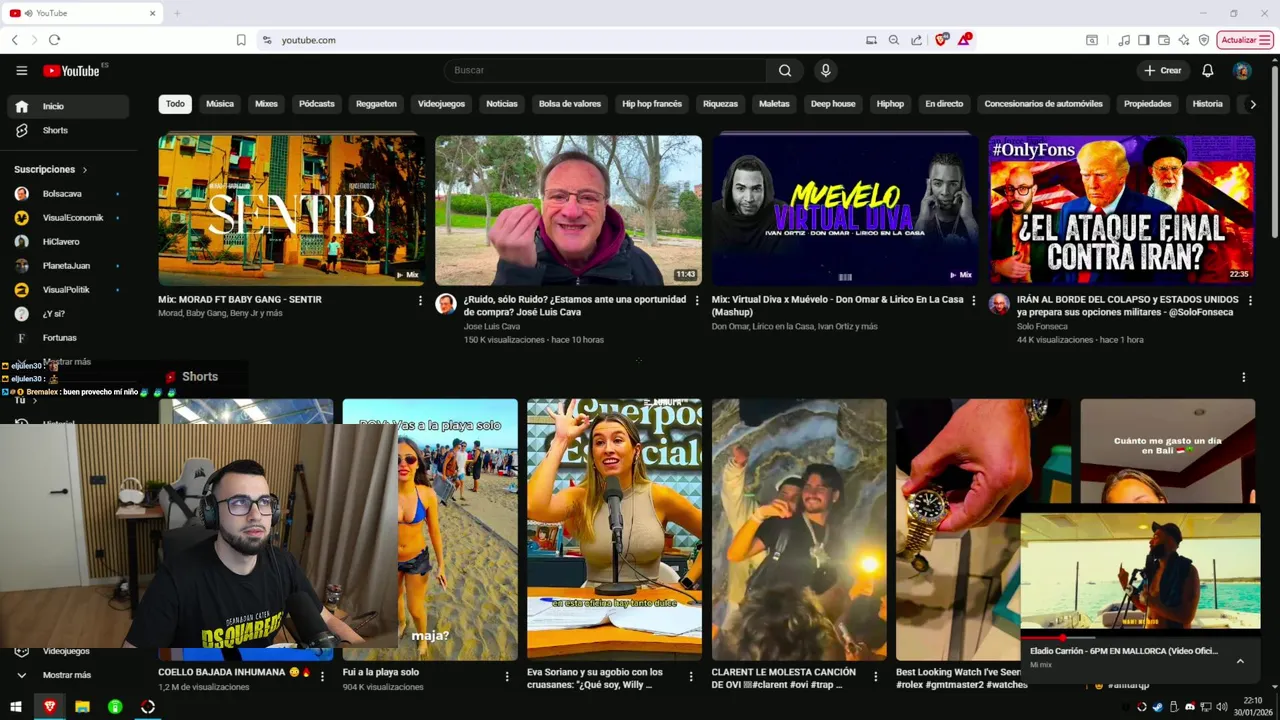Open Brave Rewards triangle icon
This screenshot has height=720, width=1280.
pos(964,40)
